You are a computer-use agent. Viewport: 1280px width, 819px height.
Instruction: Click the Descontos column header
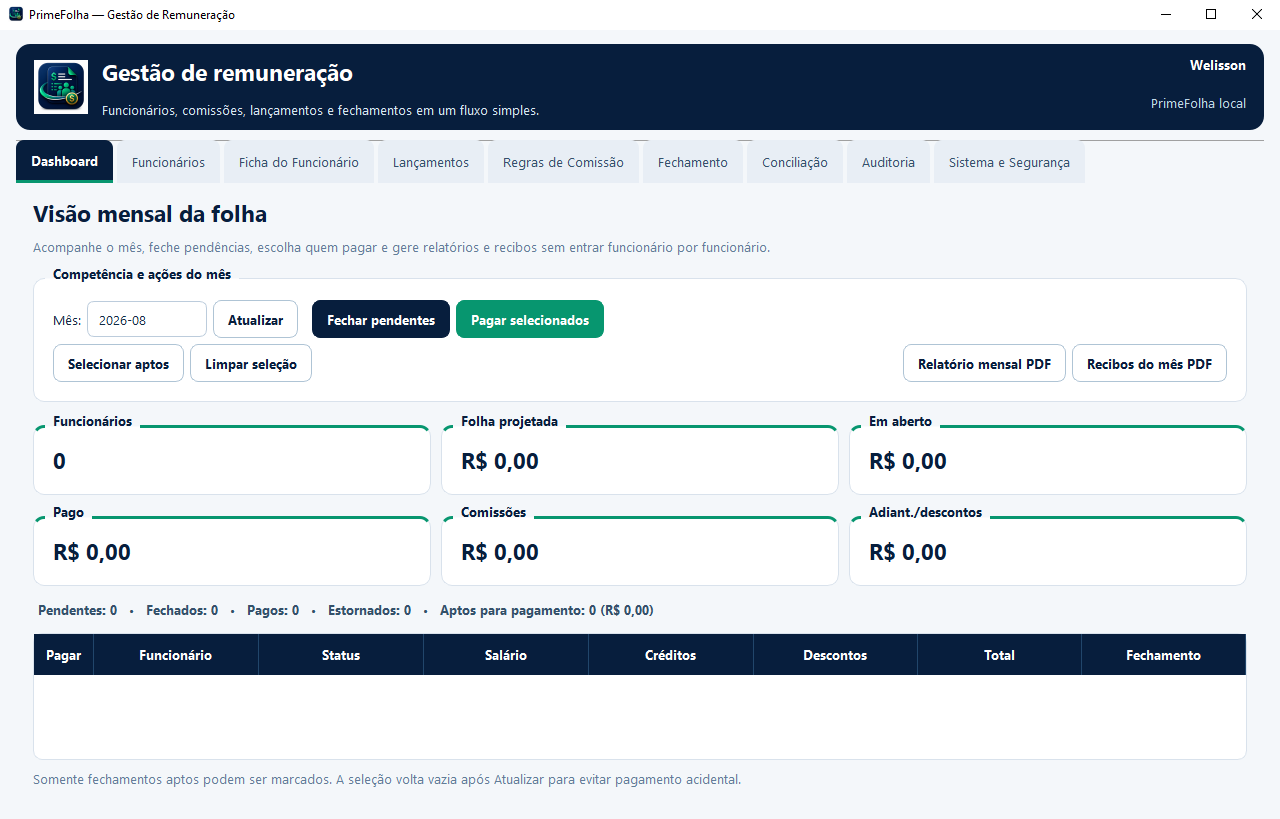[x=835, y=655]
